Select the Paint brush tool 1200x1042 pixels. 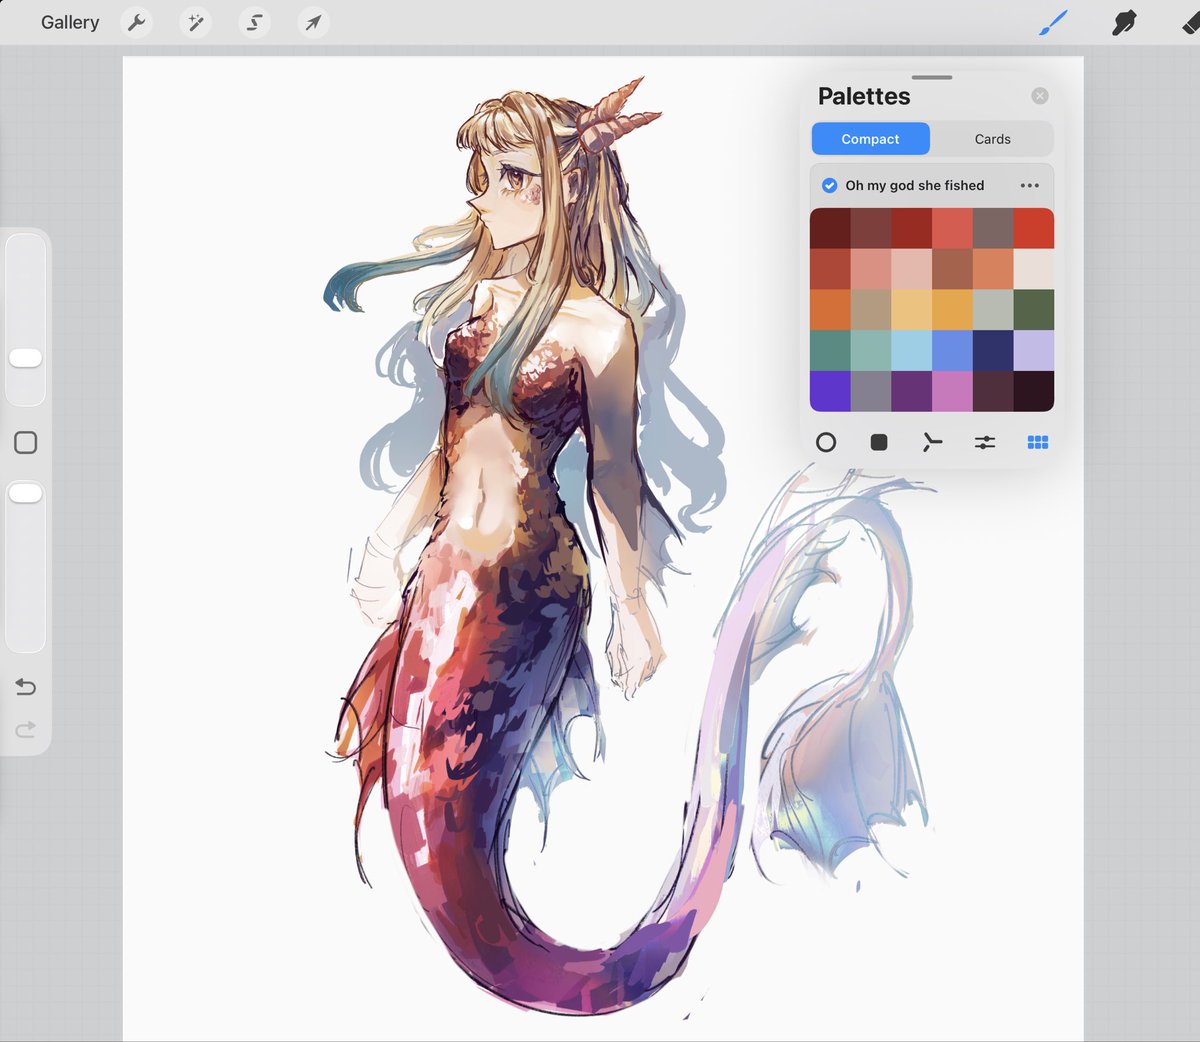point(1054,22)
